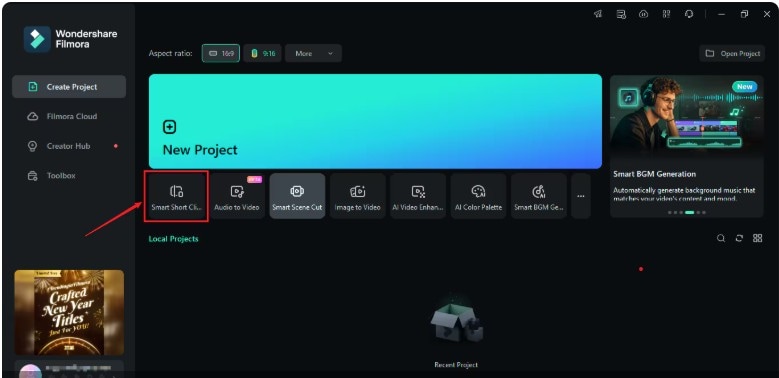Click the paper plane icon in title bar
This screenshot has height=378, width=779.
[x=598, y=14]
